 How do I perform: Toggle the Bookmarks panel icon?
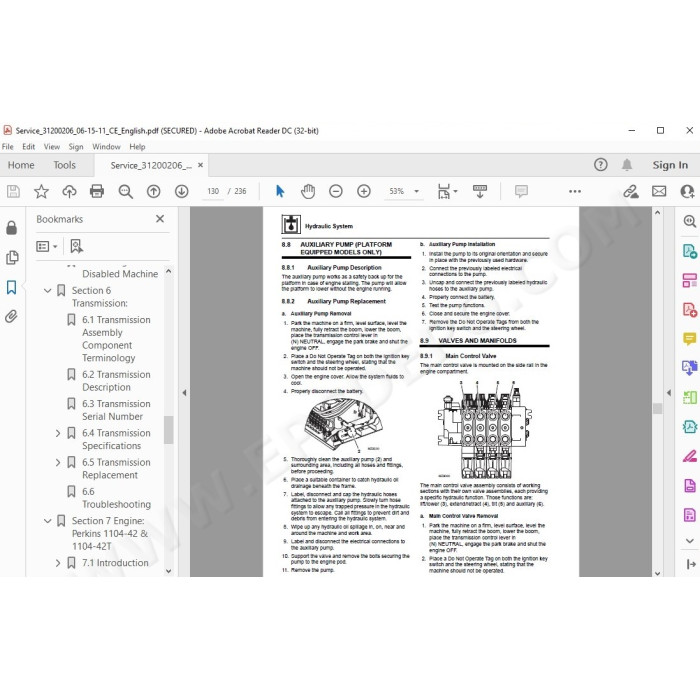tap(12, 287)
